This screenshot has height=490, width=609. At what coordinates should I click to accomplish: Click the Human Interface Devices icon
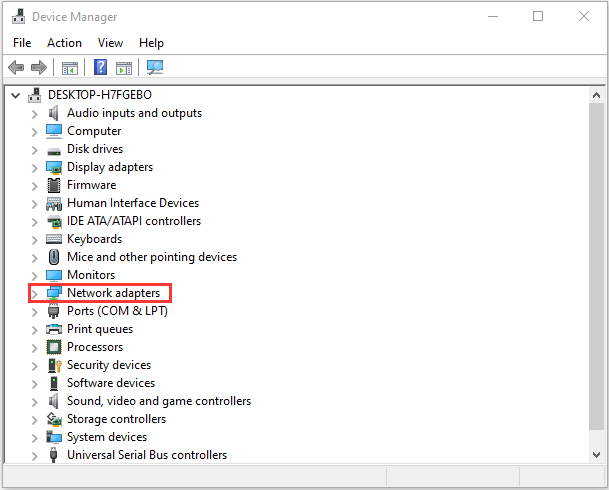pos(54,203)
